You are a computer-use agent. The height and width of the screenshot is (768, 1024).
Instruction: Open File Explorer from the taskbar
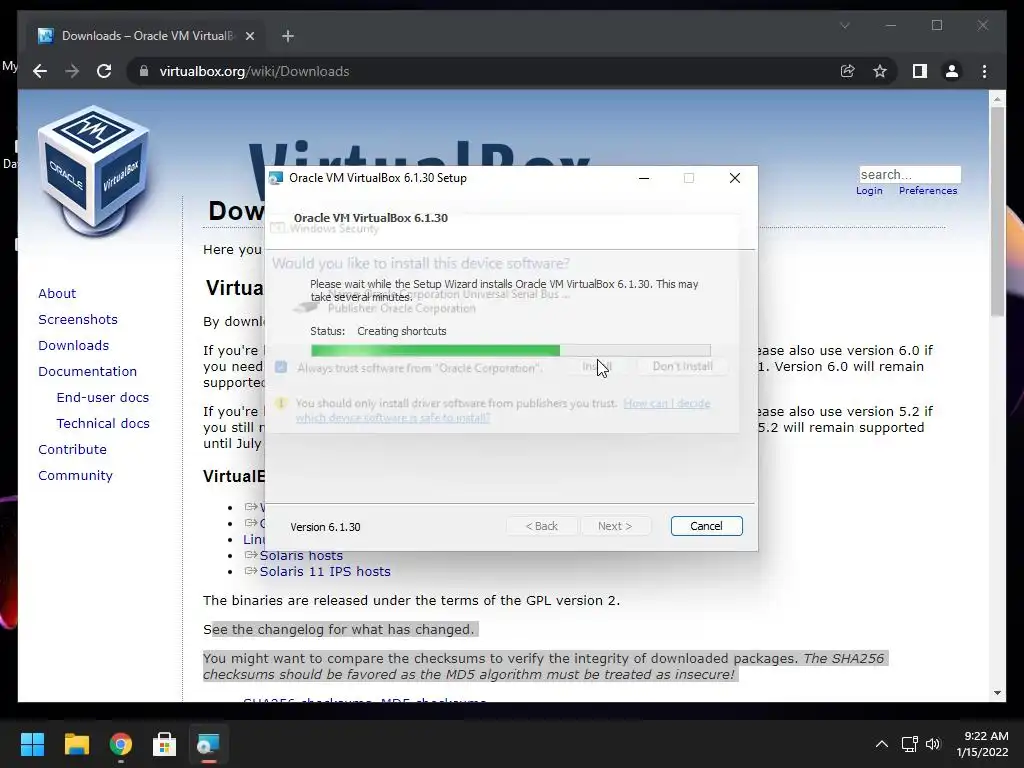coord(76,744)
